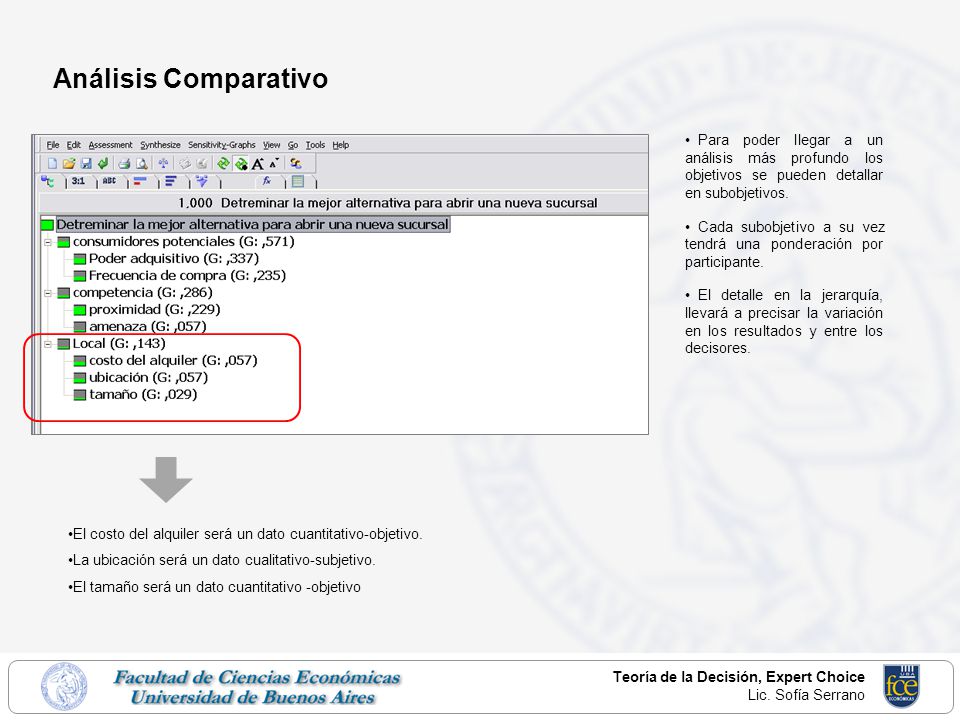Click the Print icon
The width and height of the screenshot is (960, 720).
point(124,163)
